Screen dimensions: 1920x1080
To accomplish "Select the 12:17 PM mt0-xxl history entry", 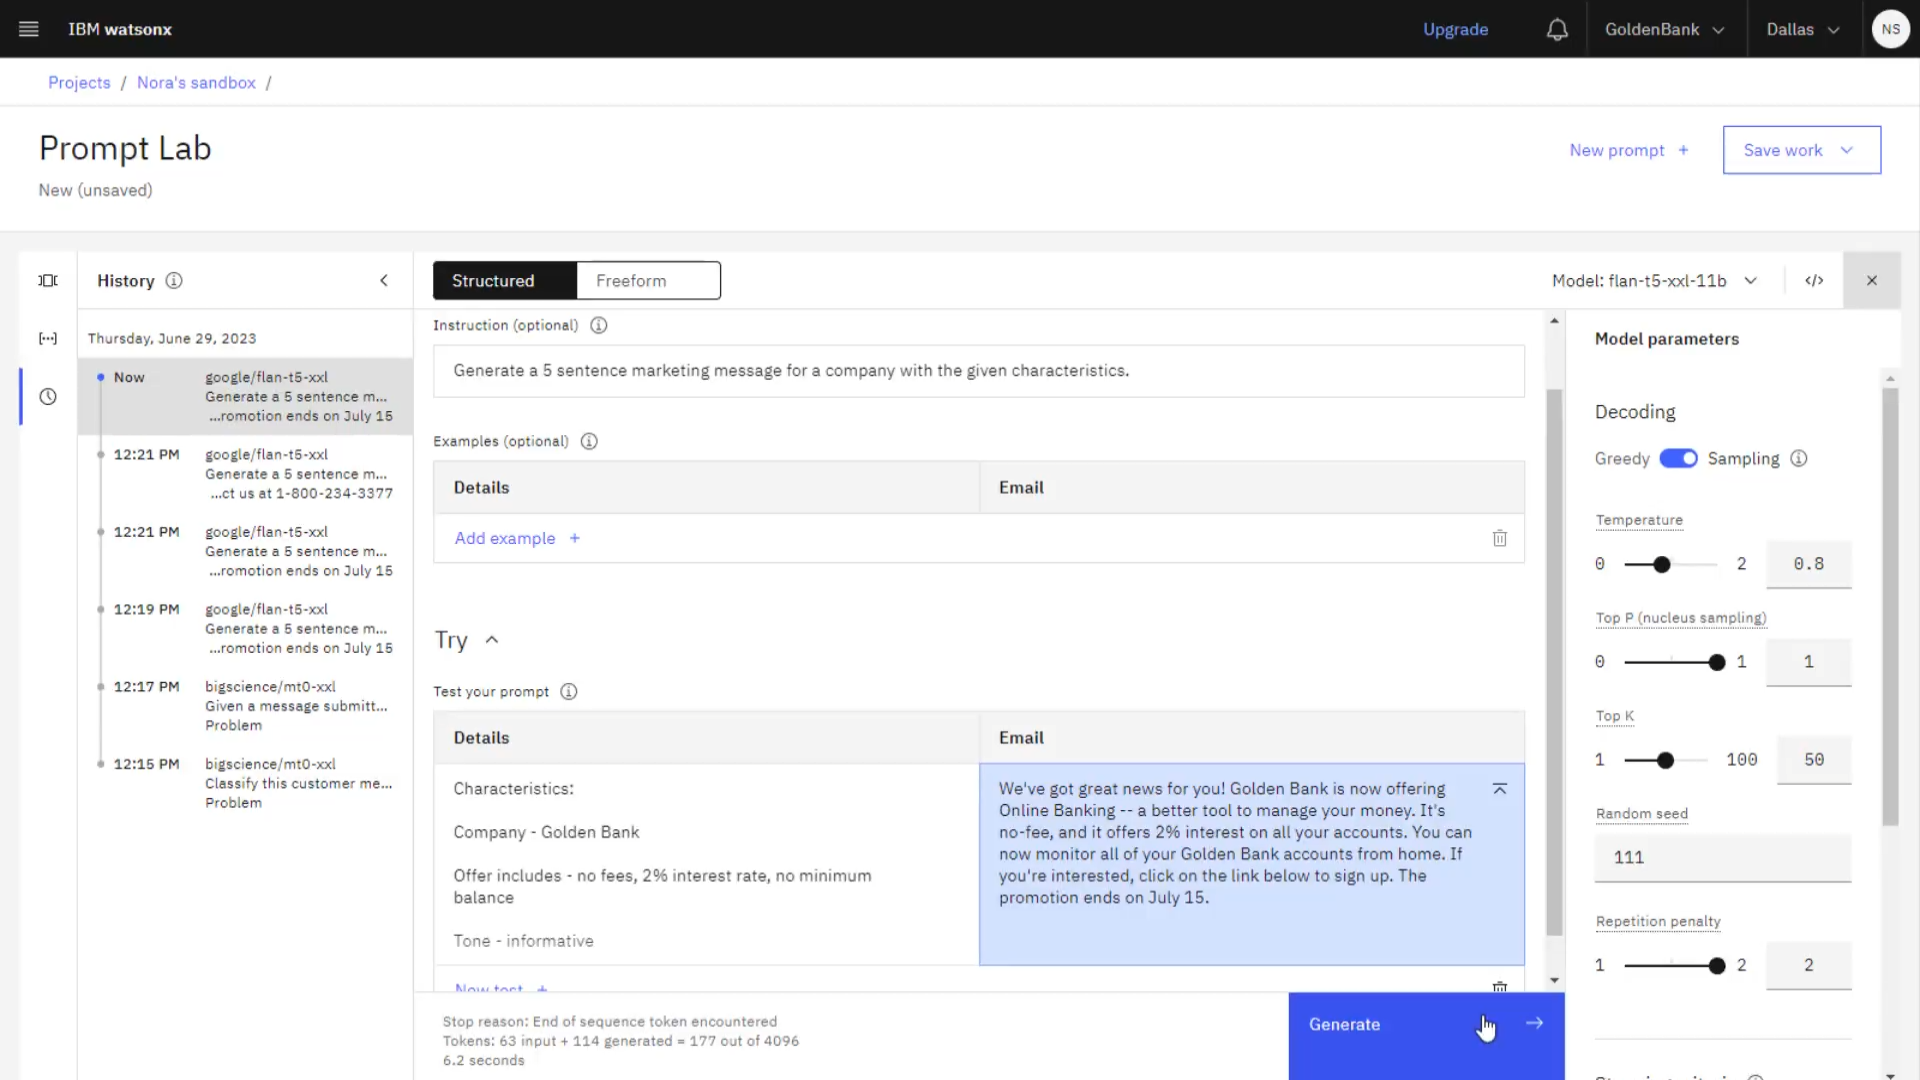I will pyautogui.click(x=246, y=706).
